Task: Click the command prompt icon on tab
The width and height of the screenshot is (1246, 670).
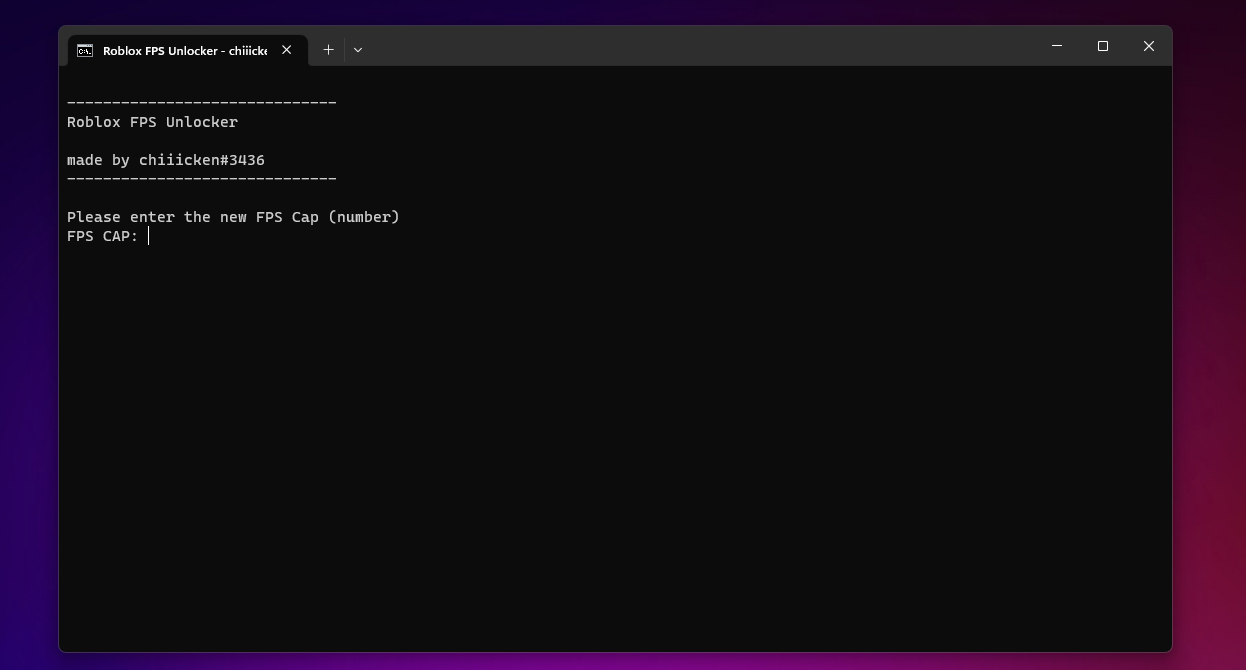Action: pyautogui.click(x=85, y=50)
